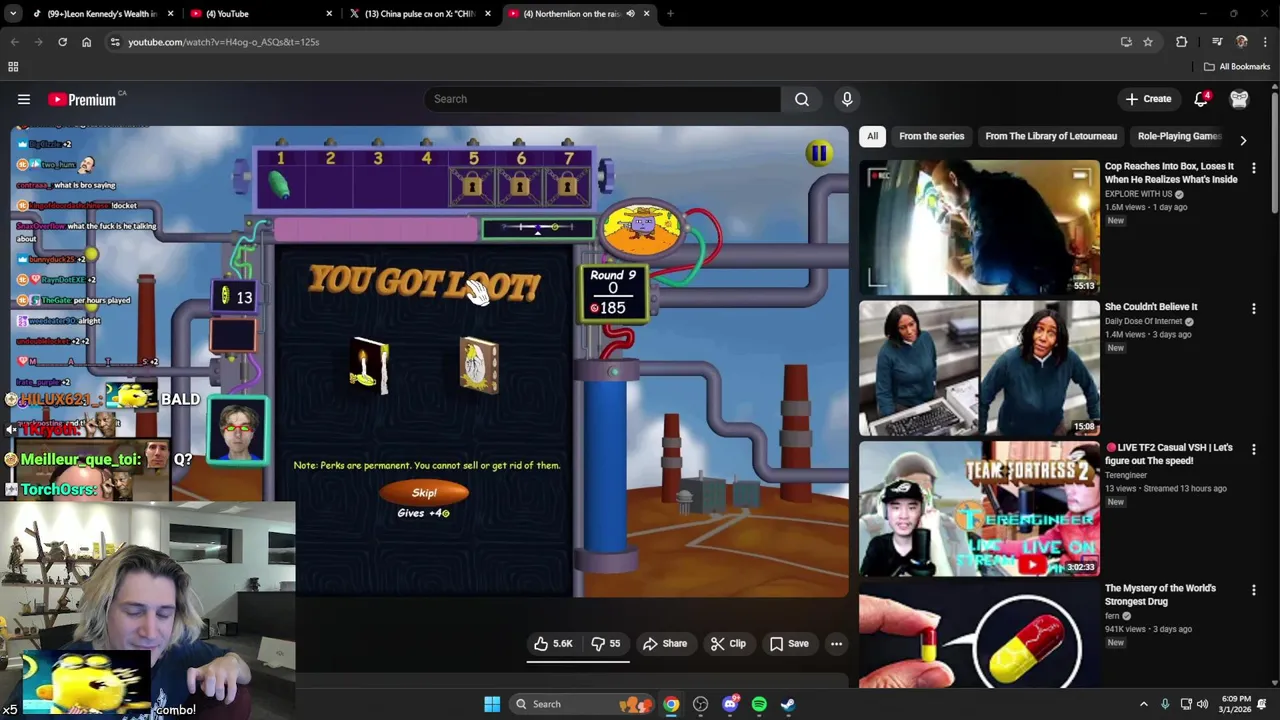This screenshot has width=1280, height=720.
Task: Open LIVE TF2 Casual VSH thumbnail
Action: [979, 509]
